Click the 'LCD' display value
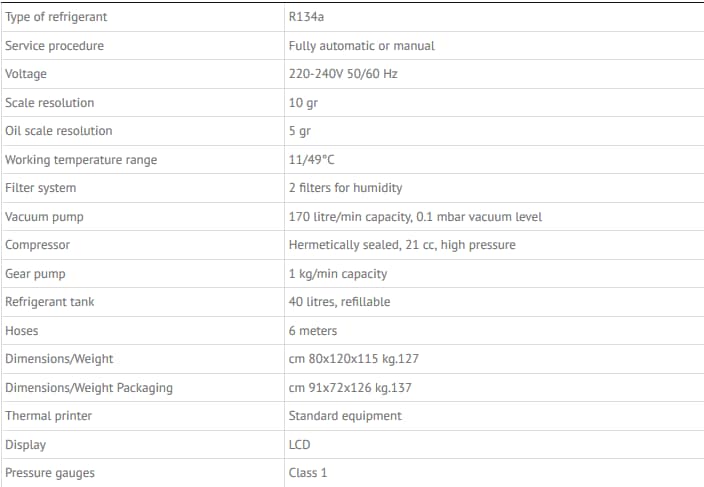704x487 pixels. 300,445
